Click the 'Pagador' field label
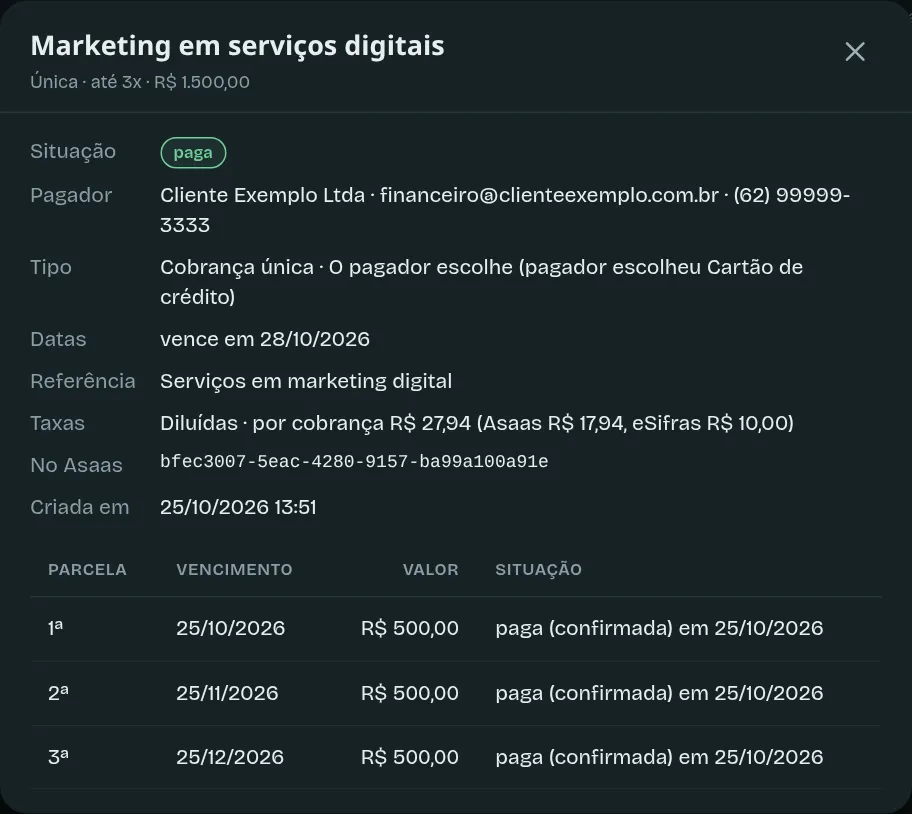Viewport: 912px width, 814px height. coord(71,195)
